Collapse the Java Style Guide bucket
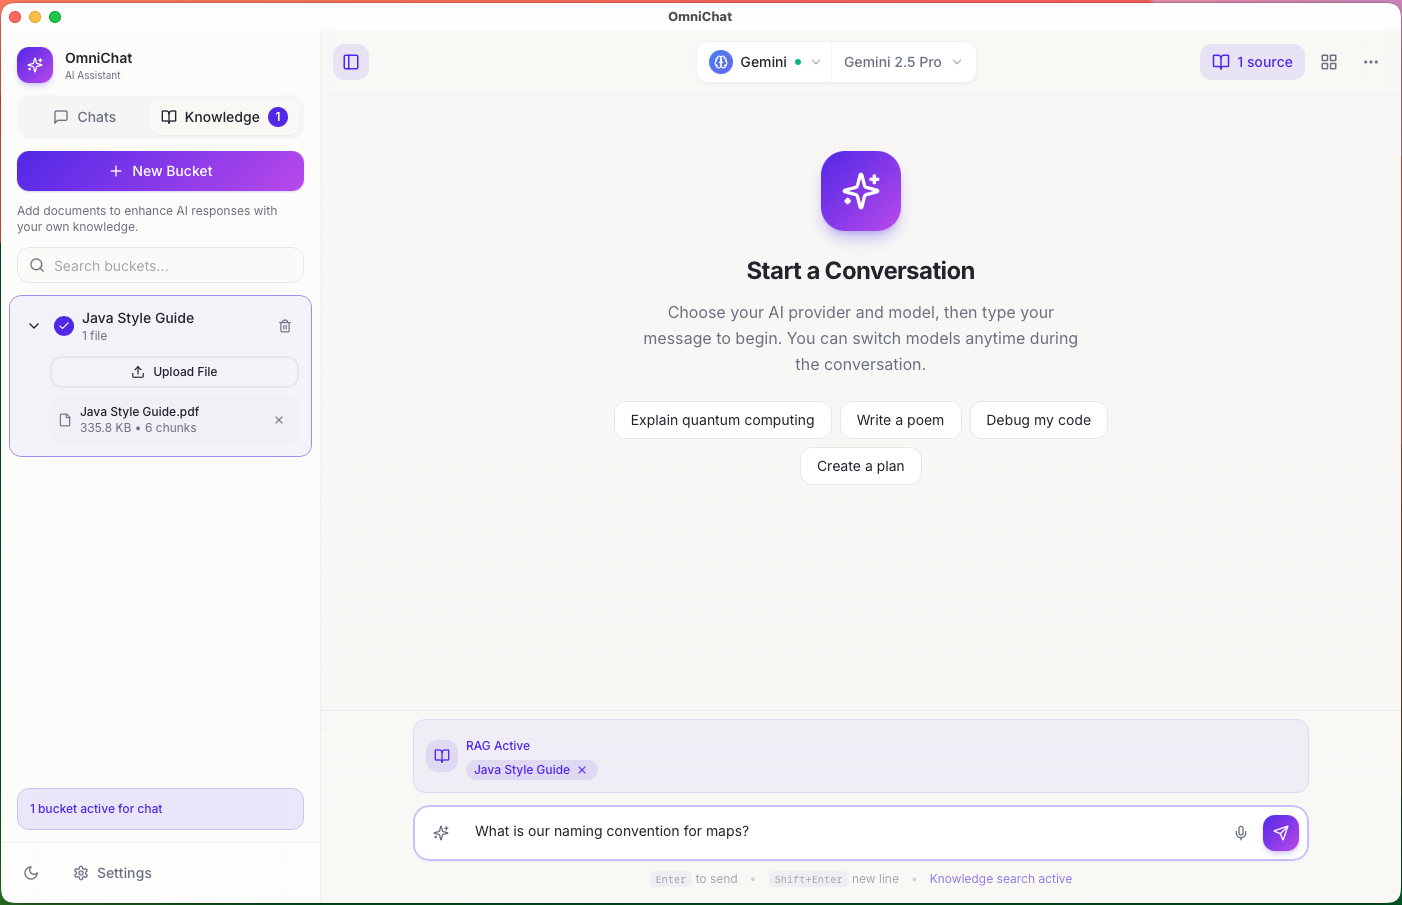This screenshot has width=1402, height=905. tap(34, 326)
